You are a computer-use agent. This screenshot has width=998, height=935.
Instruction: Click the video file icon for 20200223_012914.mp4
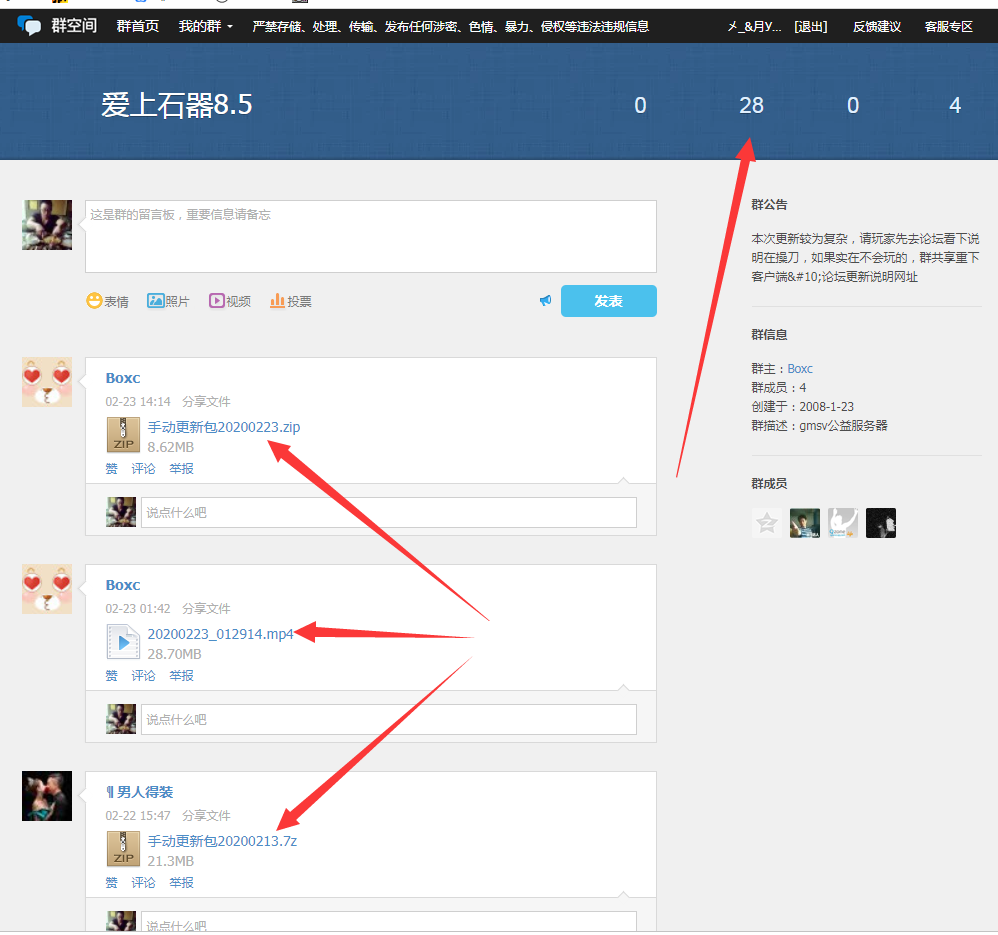[x=123, y=642]
